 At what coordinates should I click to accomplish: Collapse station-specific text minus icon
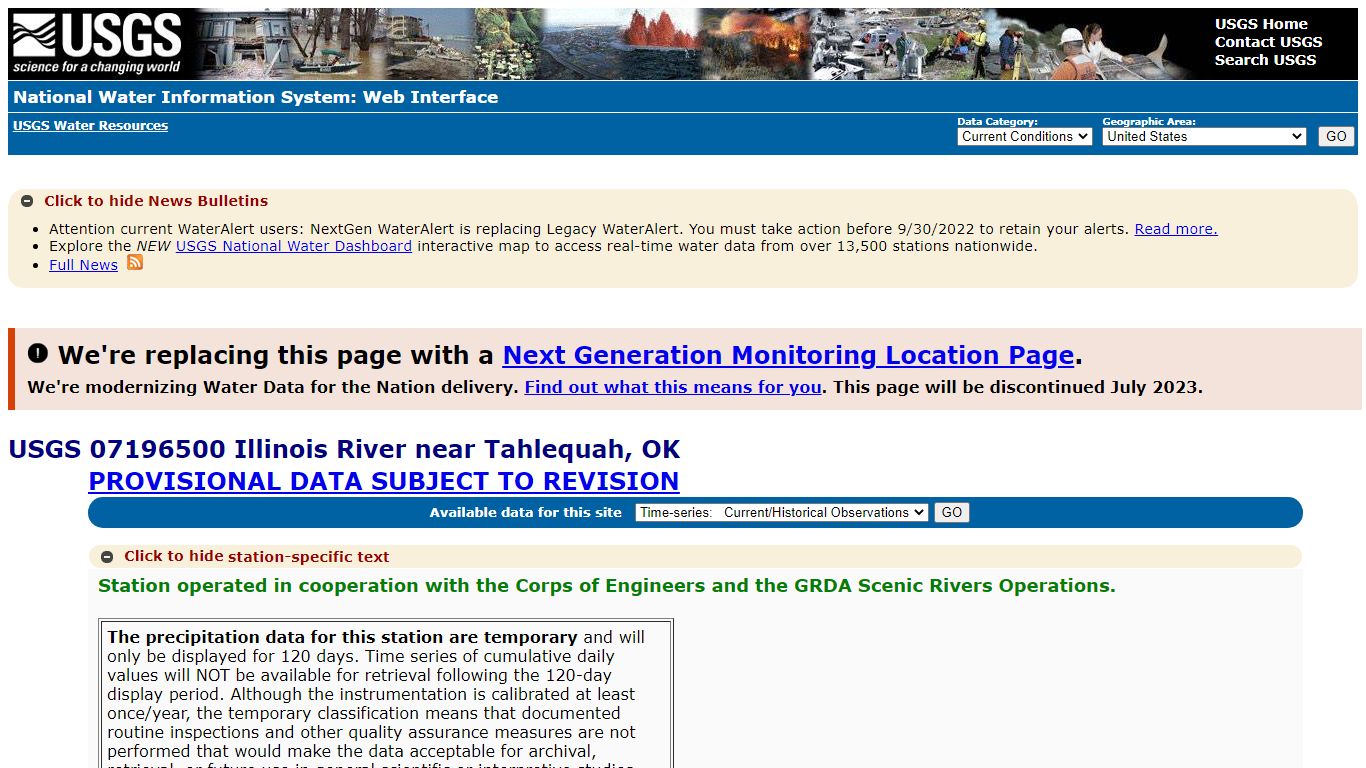click(x=107, y=557)
